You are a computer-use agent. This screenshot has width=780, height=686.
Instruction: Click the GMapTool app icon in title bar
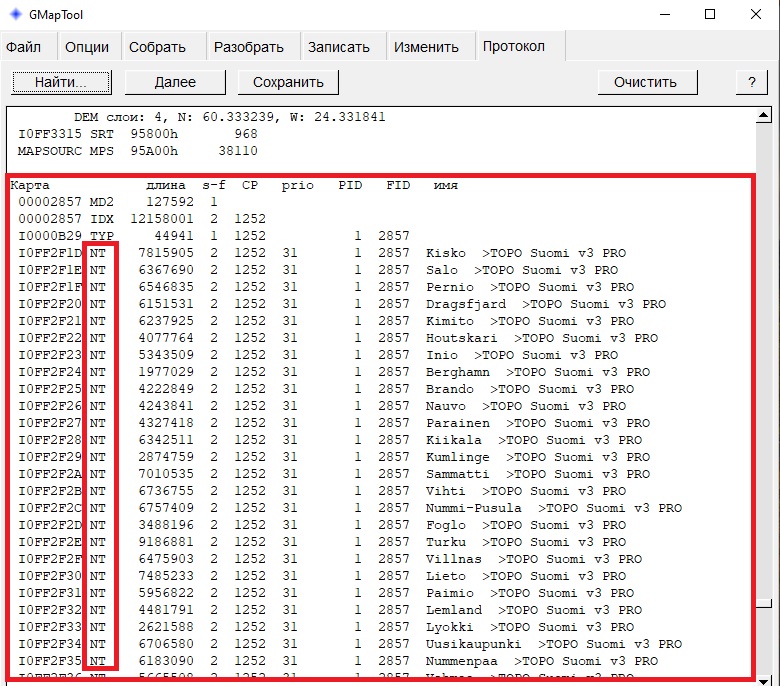tap(13, 15)
